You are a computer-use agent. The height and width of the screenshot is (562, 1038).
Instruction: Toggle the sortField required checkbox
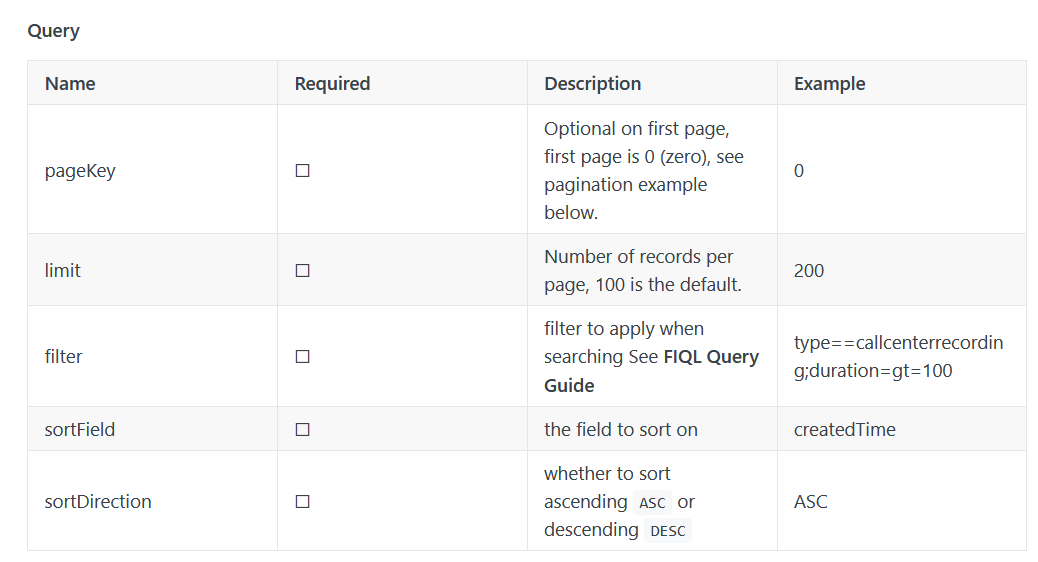[x=302, y=430]
